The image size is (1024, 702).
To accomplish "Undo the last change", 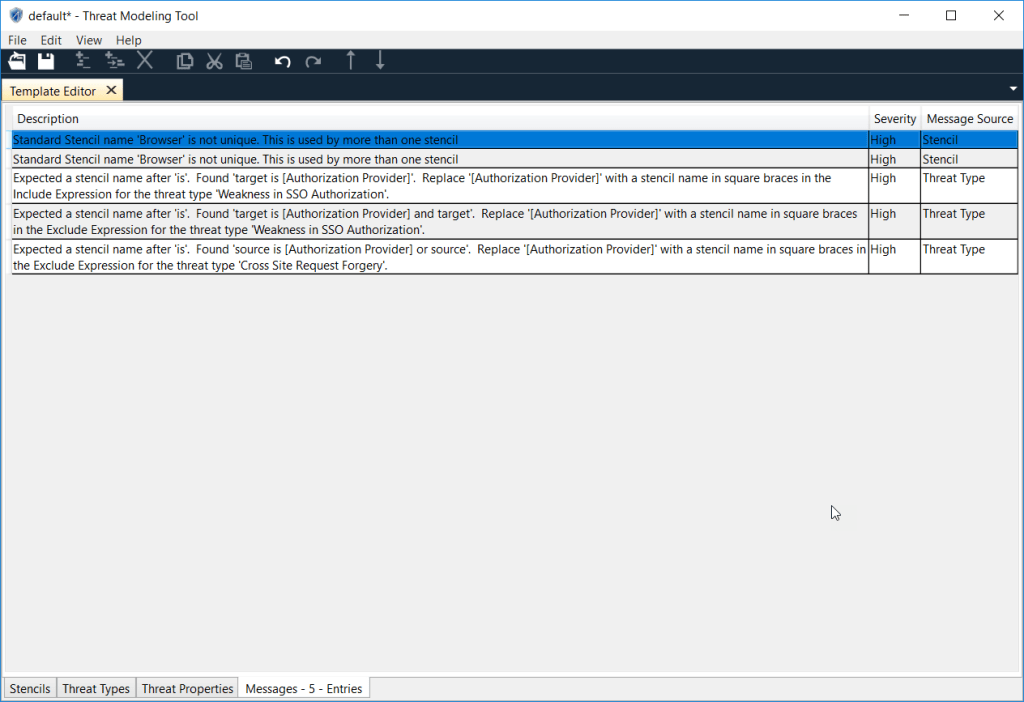I will [281, 60].
